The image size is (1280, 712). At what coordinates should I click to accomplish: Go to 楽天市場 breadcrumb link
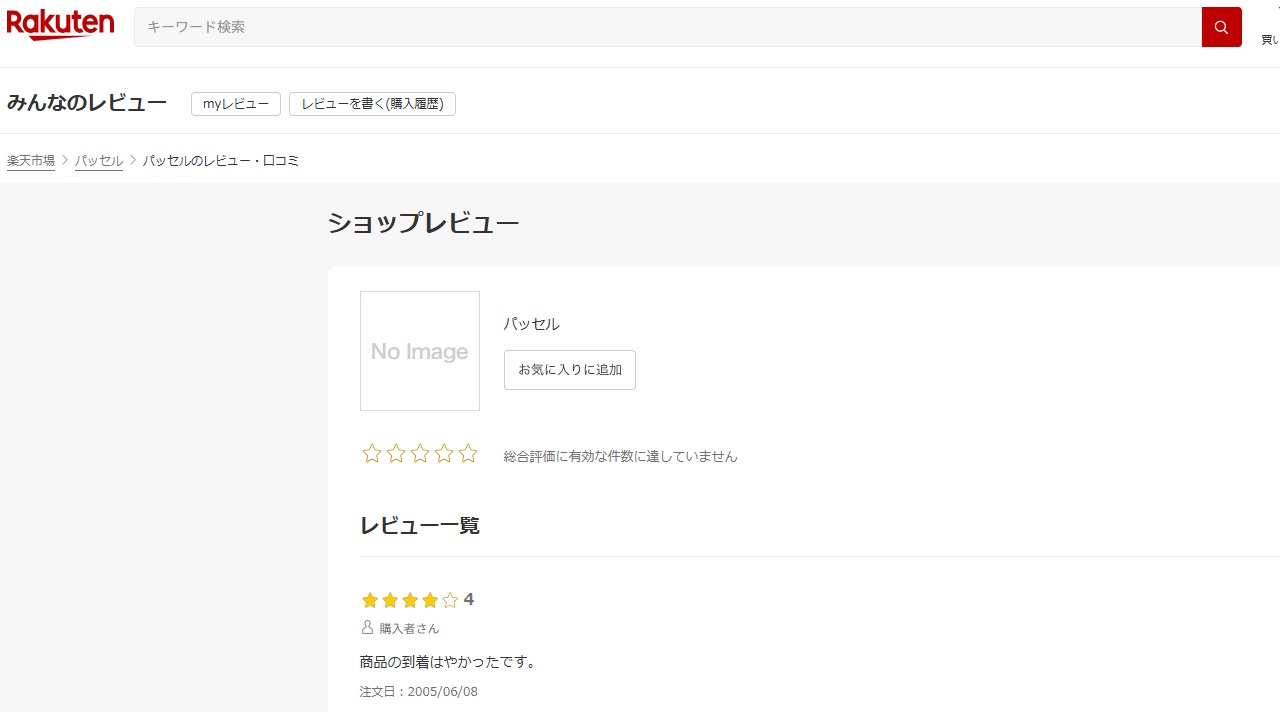31,161
